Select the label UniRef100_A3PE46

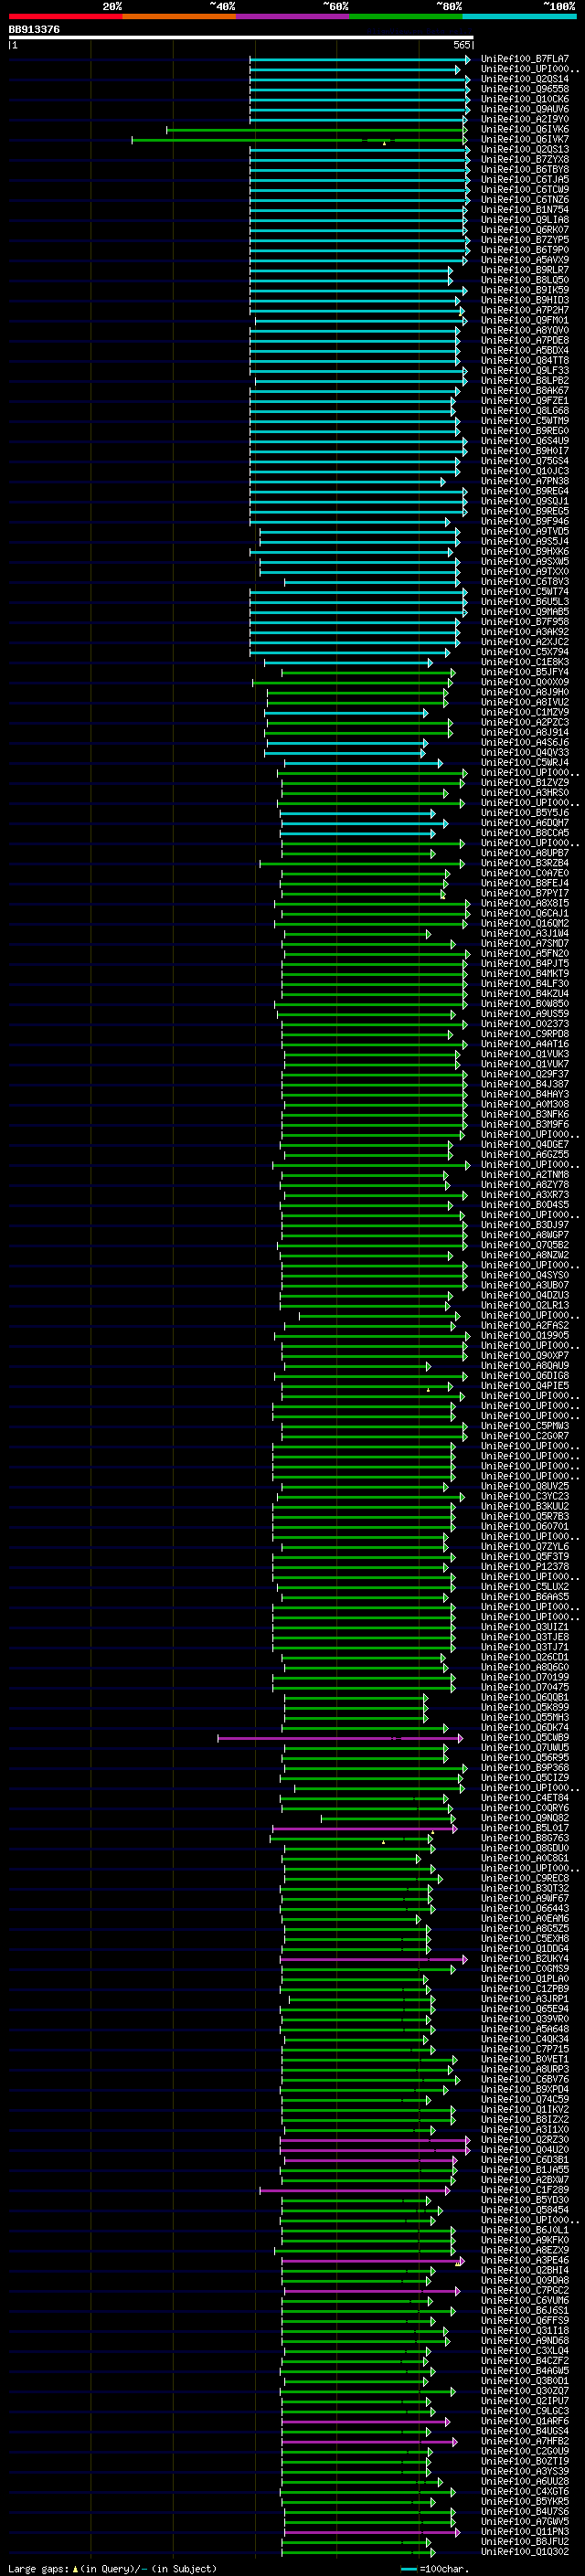[524, 2260]
